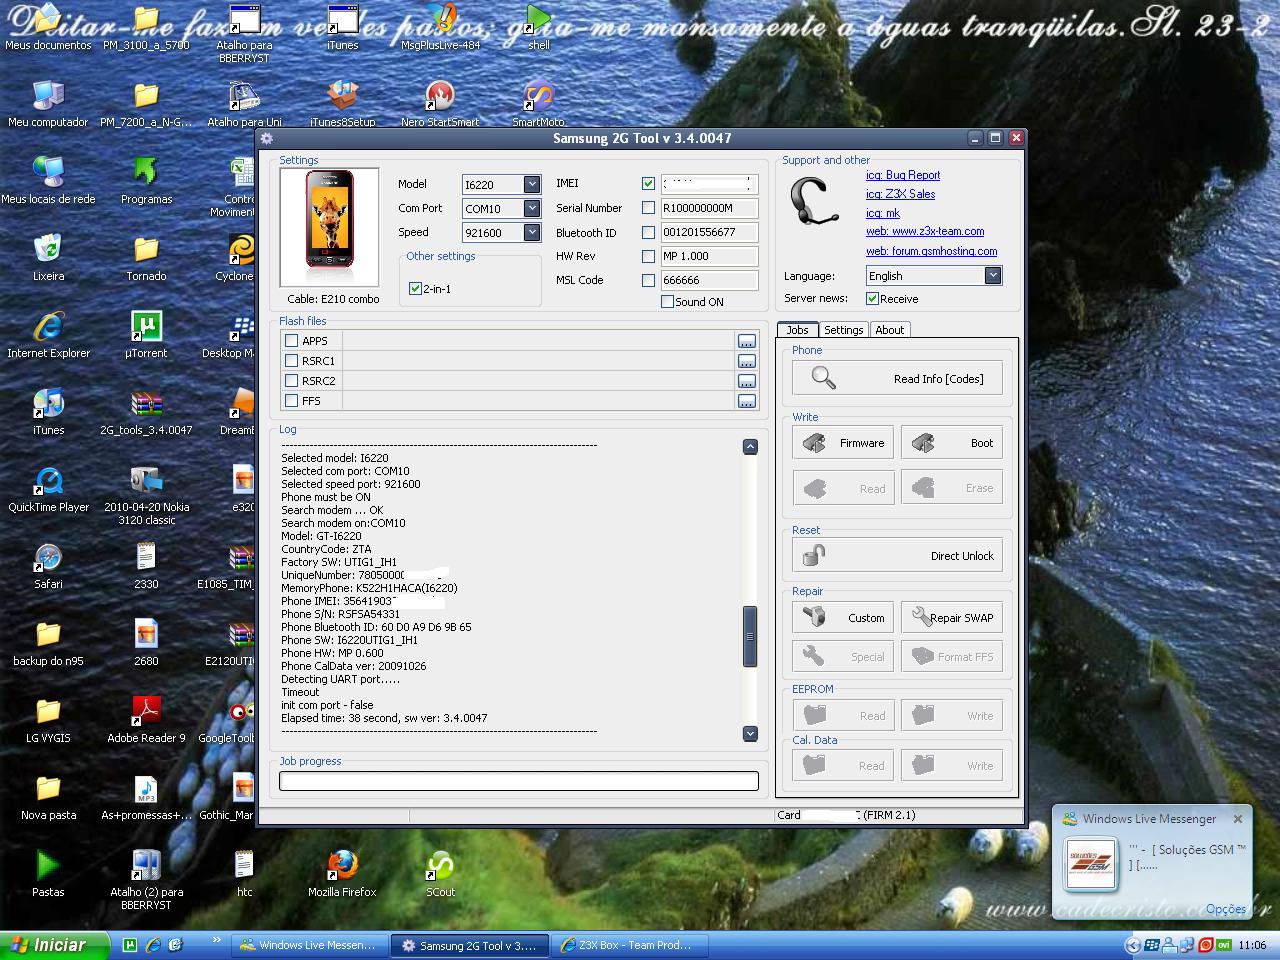Click the Repair SWAP button
The height and width of the screenshot is (960, 1280).
point(952,617)
